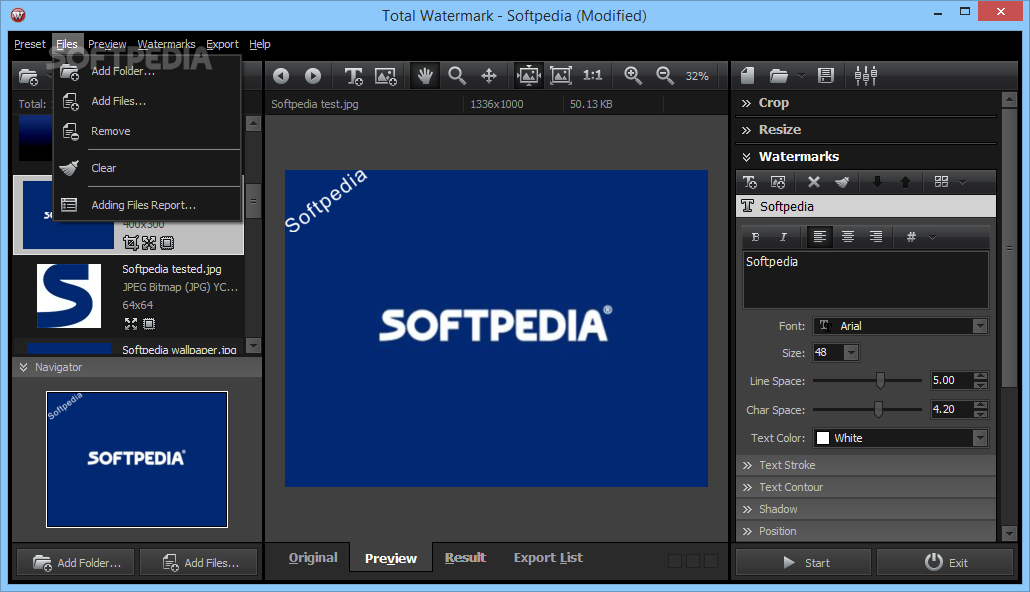The width and height of the screenshot is (1030, 592).
Task: Expand Text Stroke options
Action: tap(866, 465)
